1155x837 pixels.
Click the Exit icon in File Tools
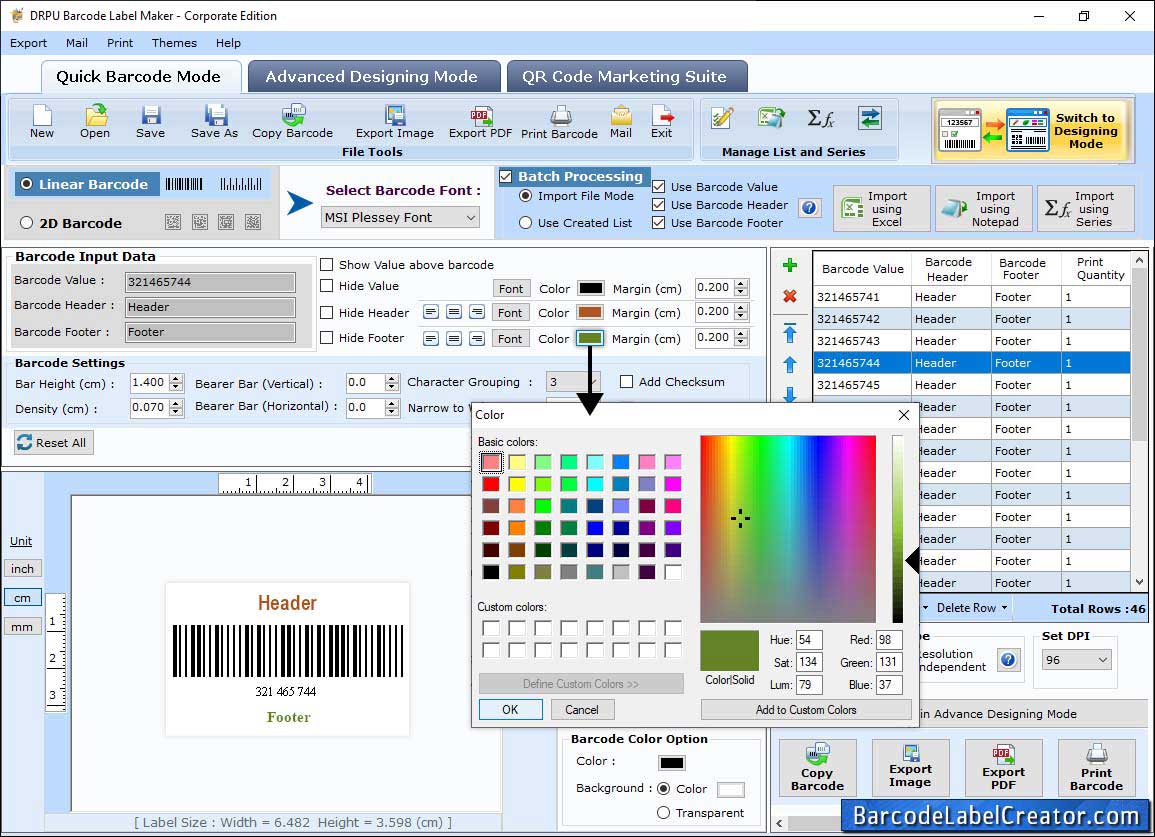(661, 122)
